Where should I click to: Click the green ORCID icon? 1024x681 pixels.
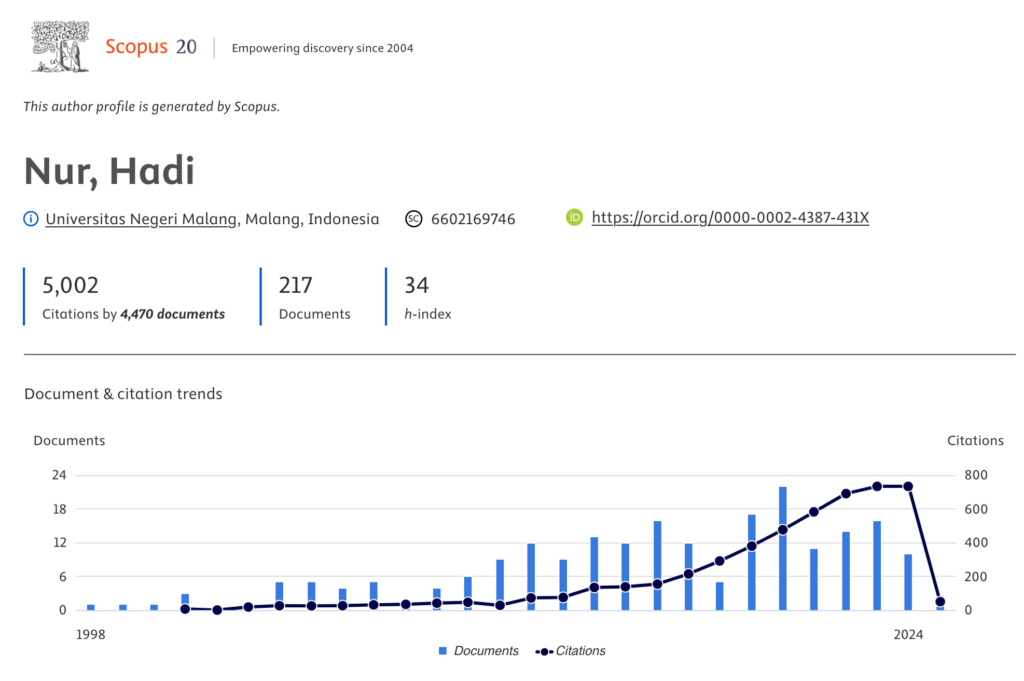(x=575, y=217)
